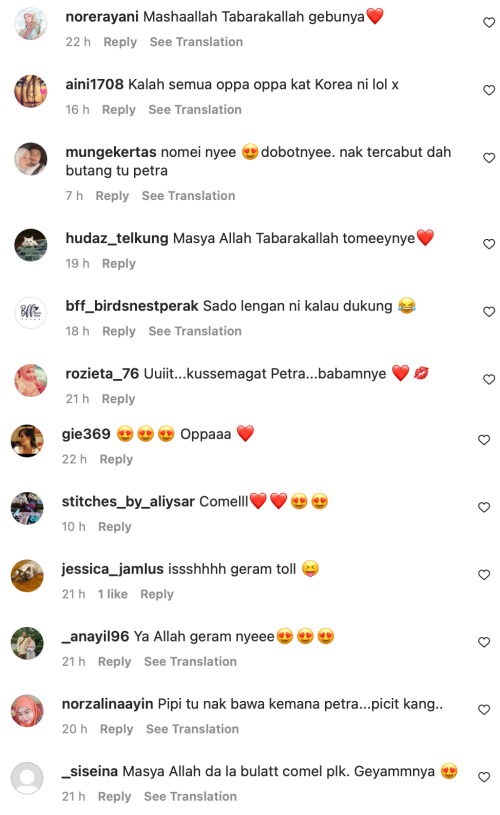Image resolution: width=500 pixels, height=815 pixels.
Task: Like aini1708's comment with the heart icon
Action: [x=489, y=90]
